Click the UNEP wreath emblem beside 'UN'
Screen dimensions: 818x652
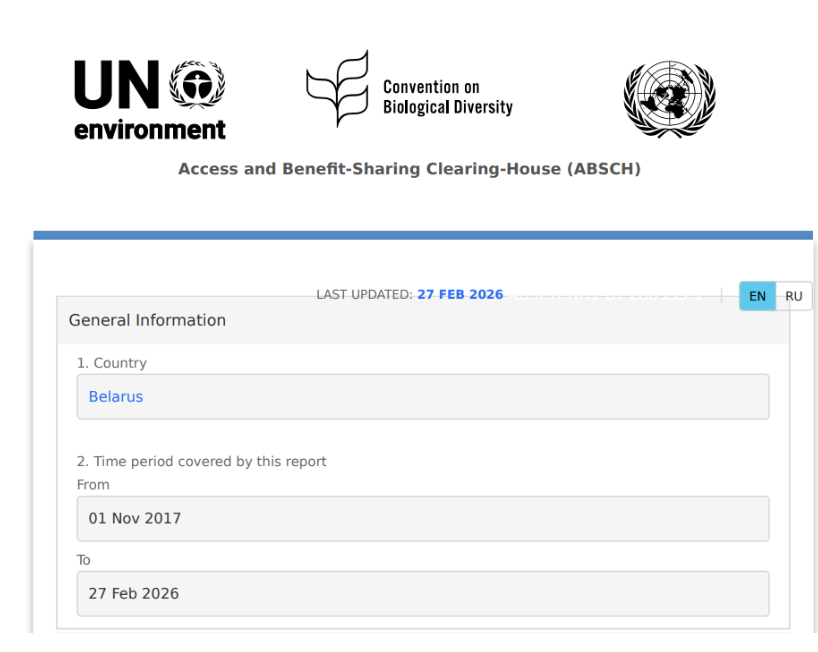point(198,84)
